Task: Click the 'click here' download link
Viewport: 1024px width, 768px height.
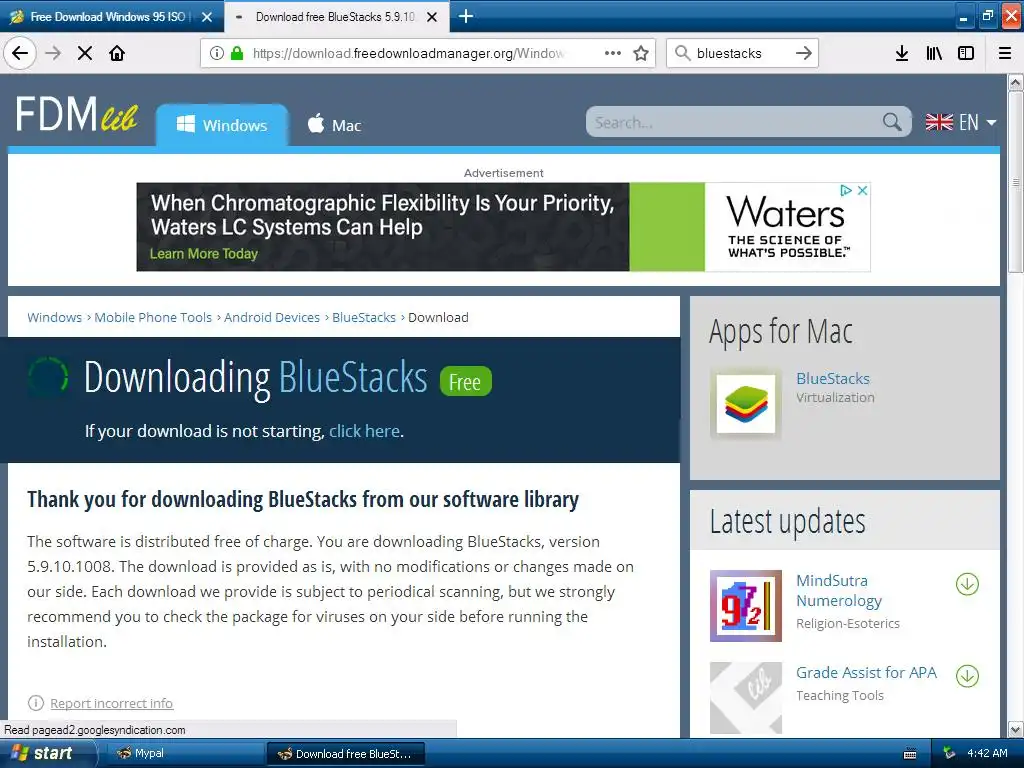Action: 364,431
